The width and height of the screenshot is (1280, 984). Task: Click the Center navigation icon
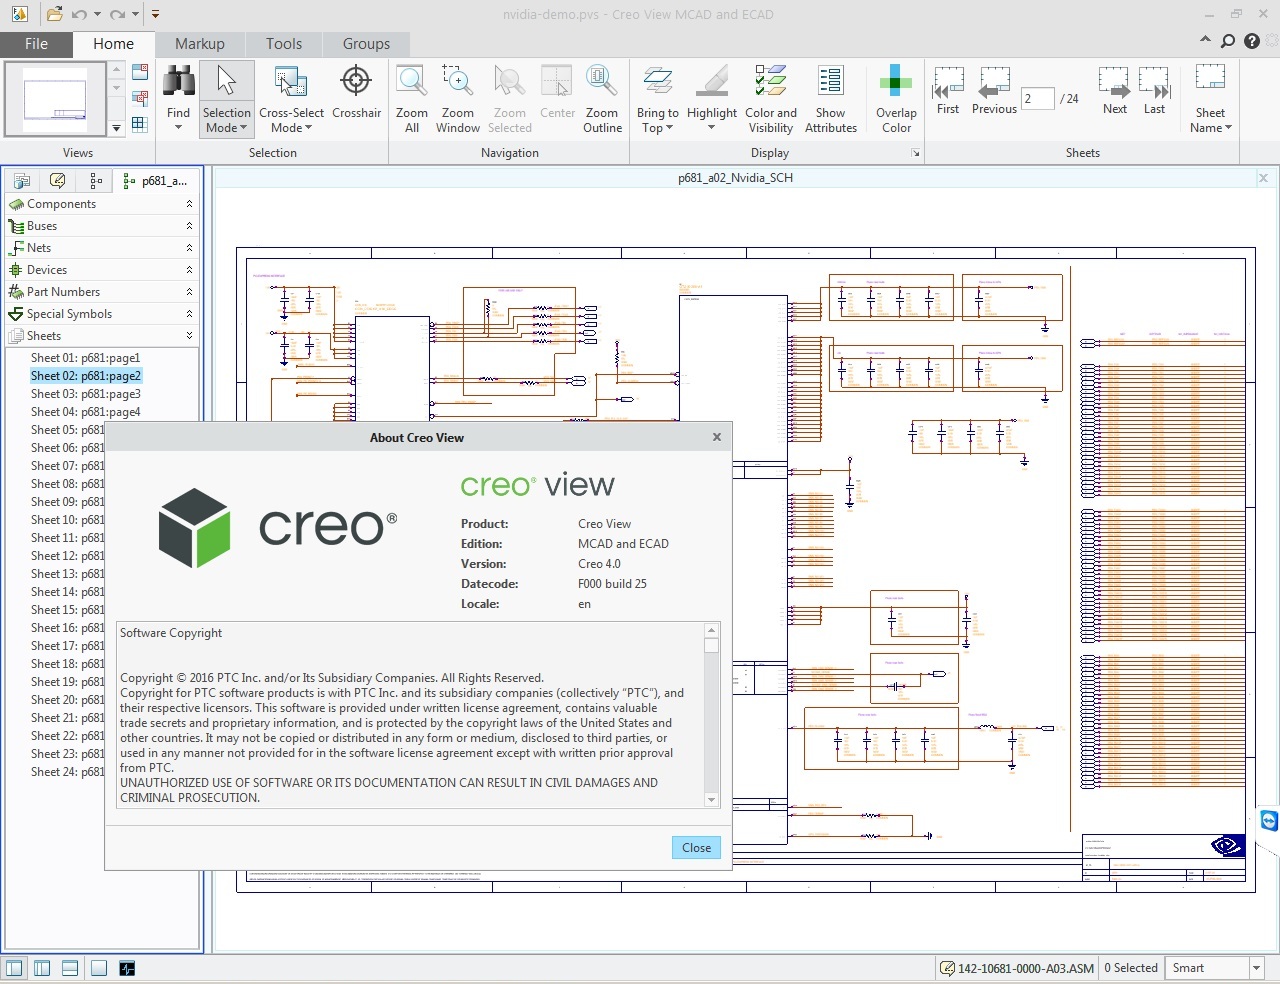(557, 81)
